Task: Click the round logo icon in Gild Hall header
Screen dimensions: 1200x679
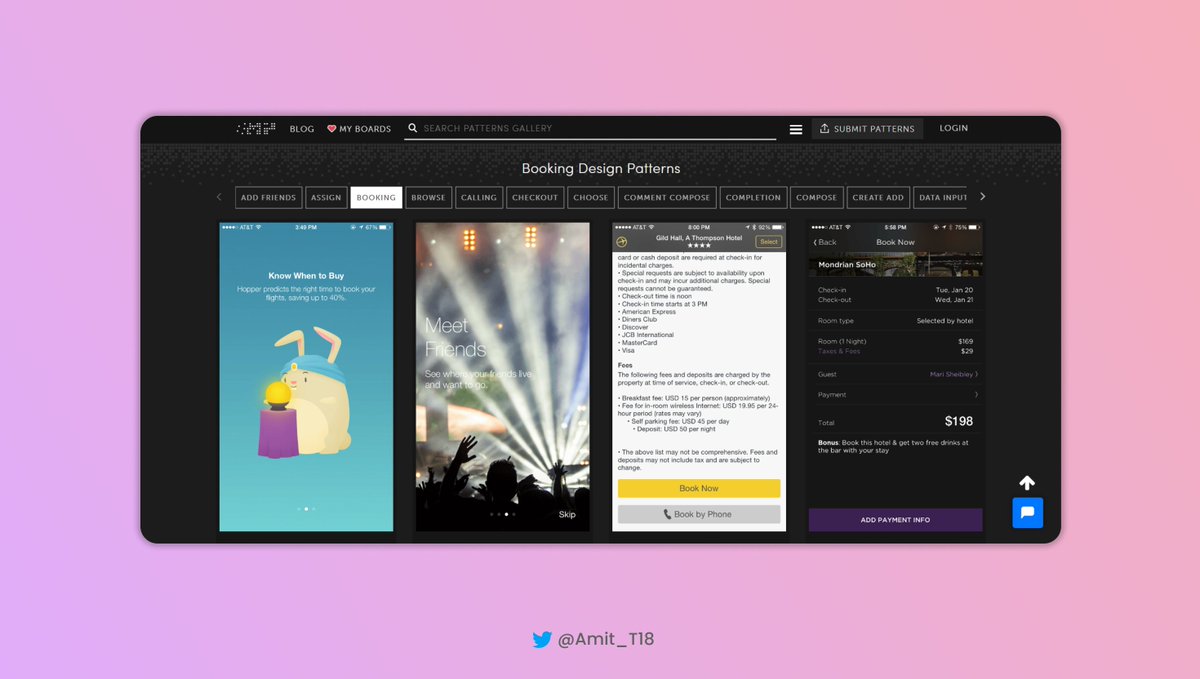Action: pos(621,242)
